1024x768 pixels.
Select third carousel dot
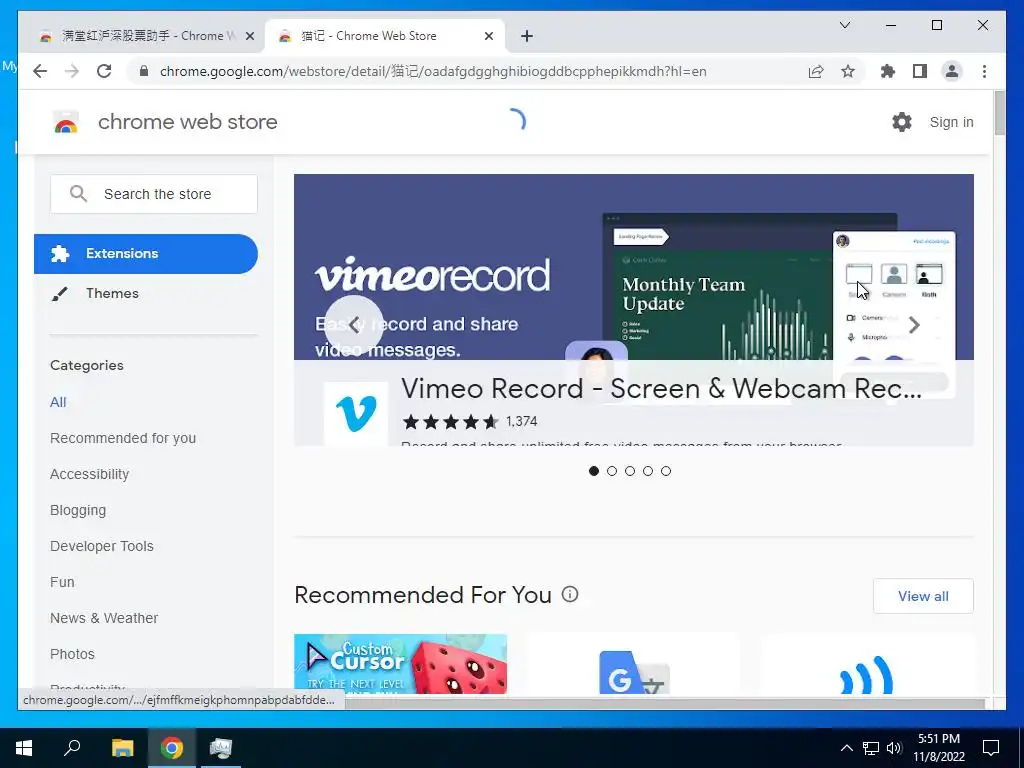point(630,471)
